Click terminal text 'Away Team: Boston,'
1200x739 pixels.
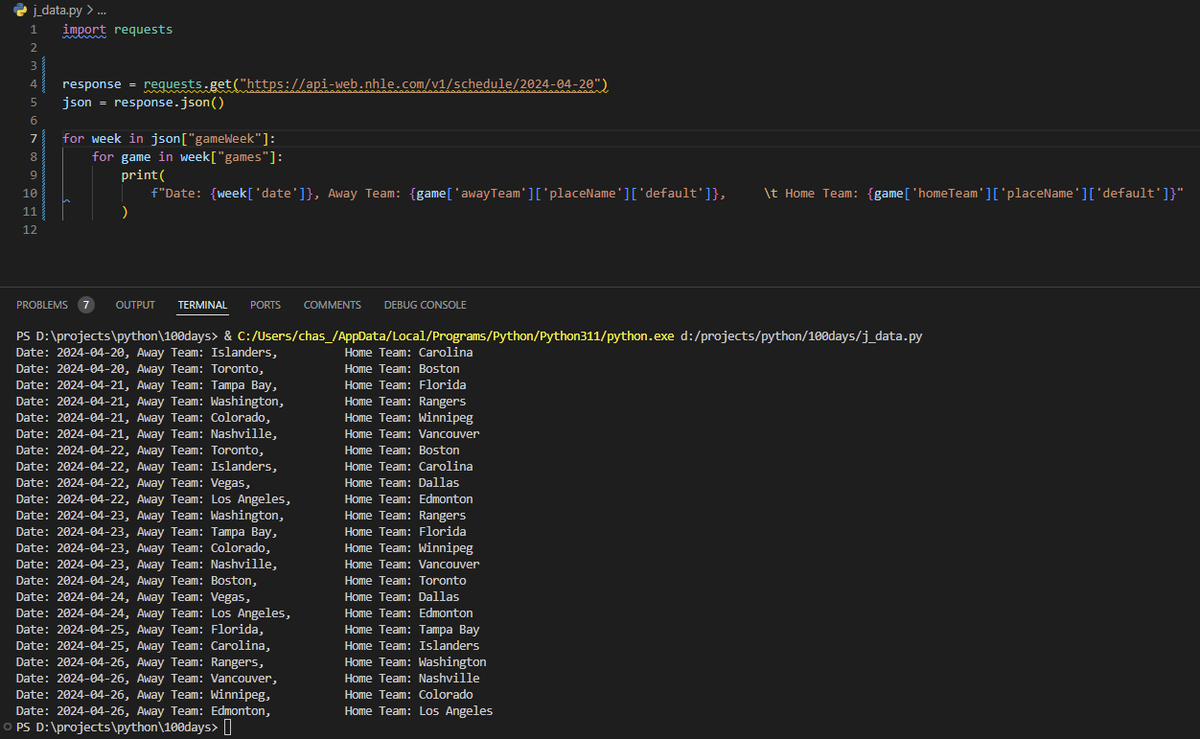click(197, 581)
